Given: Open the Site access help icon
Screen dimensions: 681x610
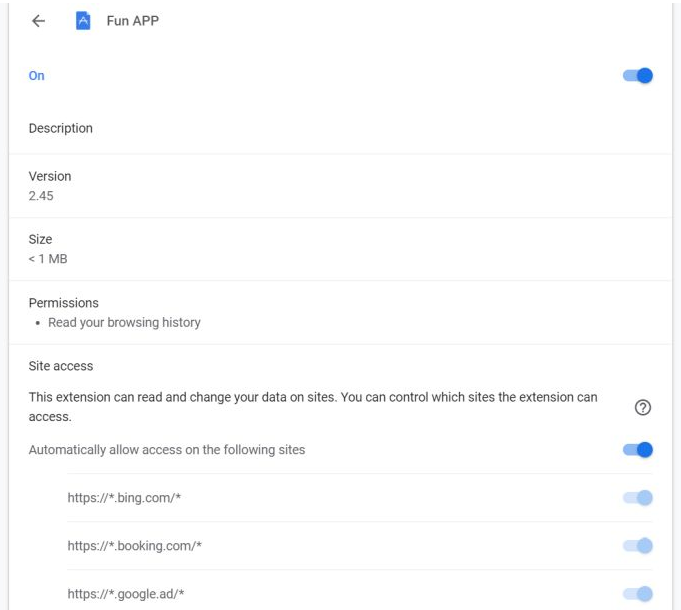Looking at the screenshot, I should coord(643,407).
